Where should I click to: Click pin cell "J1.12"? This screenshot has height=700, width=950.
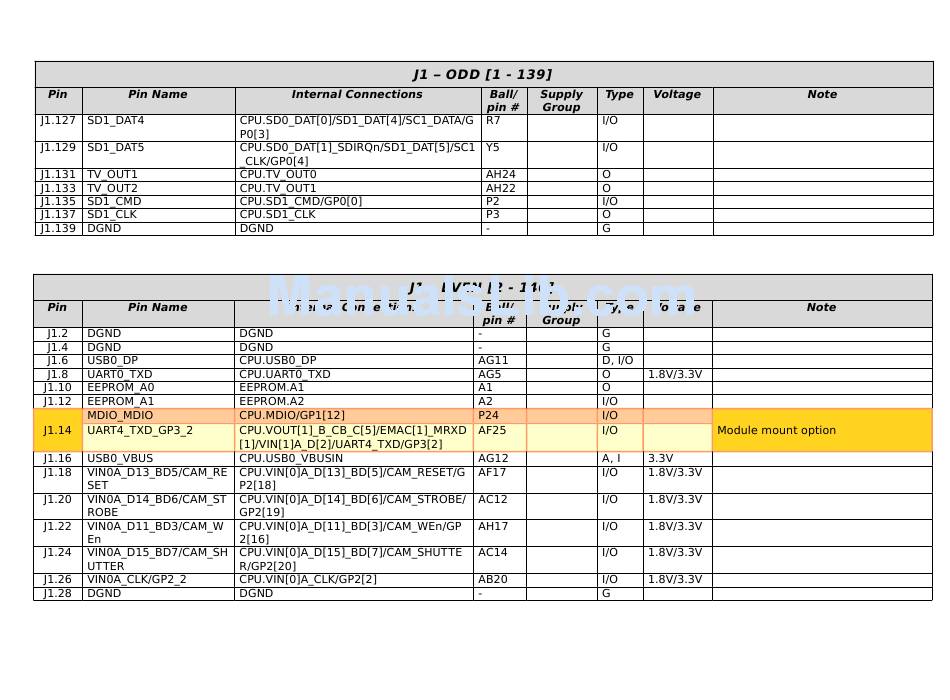tap(58, 401)
